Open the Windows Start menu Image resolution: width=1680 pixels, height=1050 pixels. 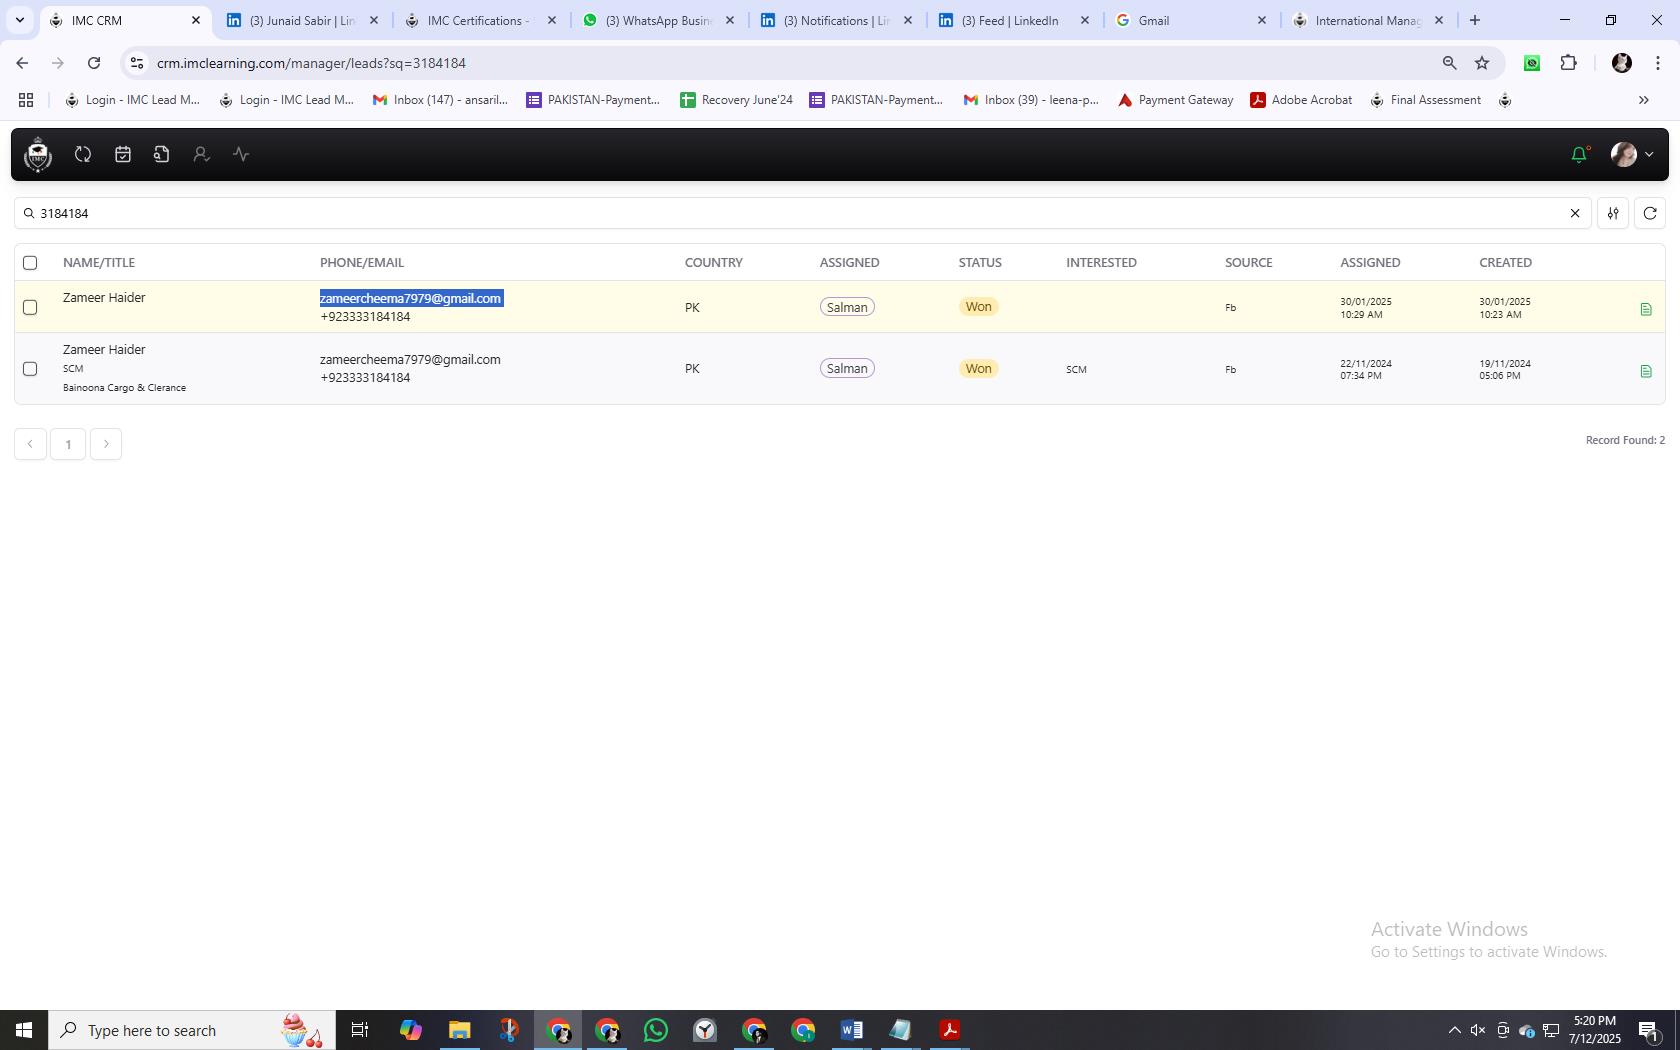pos(24,1030)
